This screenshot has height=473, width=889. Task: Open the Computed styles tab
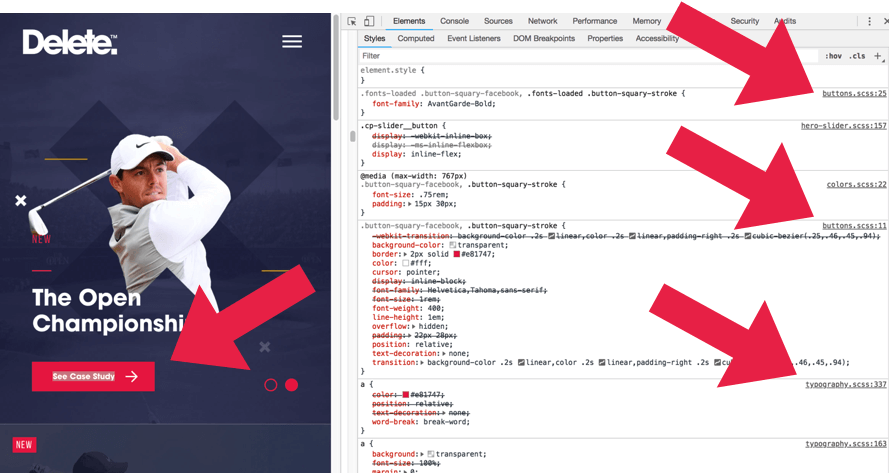click(x=416, y=39)
